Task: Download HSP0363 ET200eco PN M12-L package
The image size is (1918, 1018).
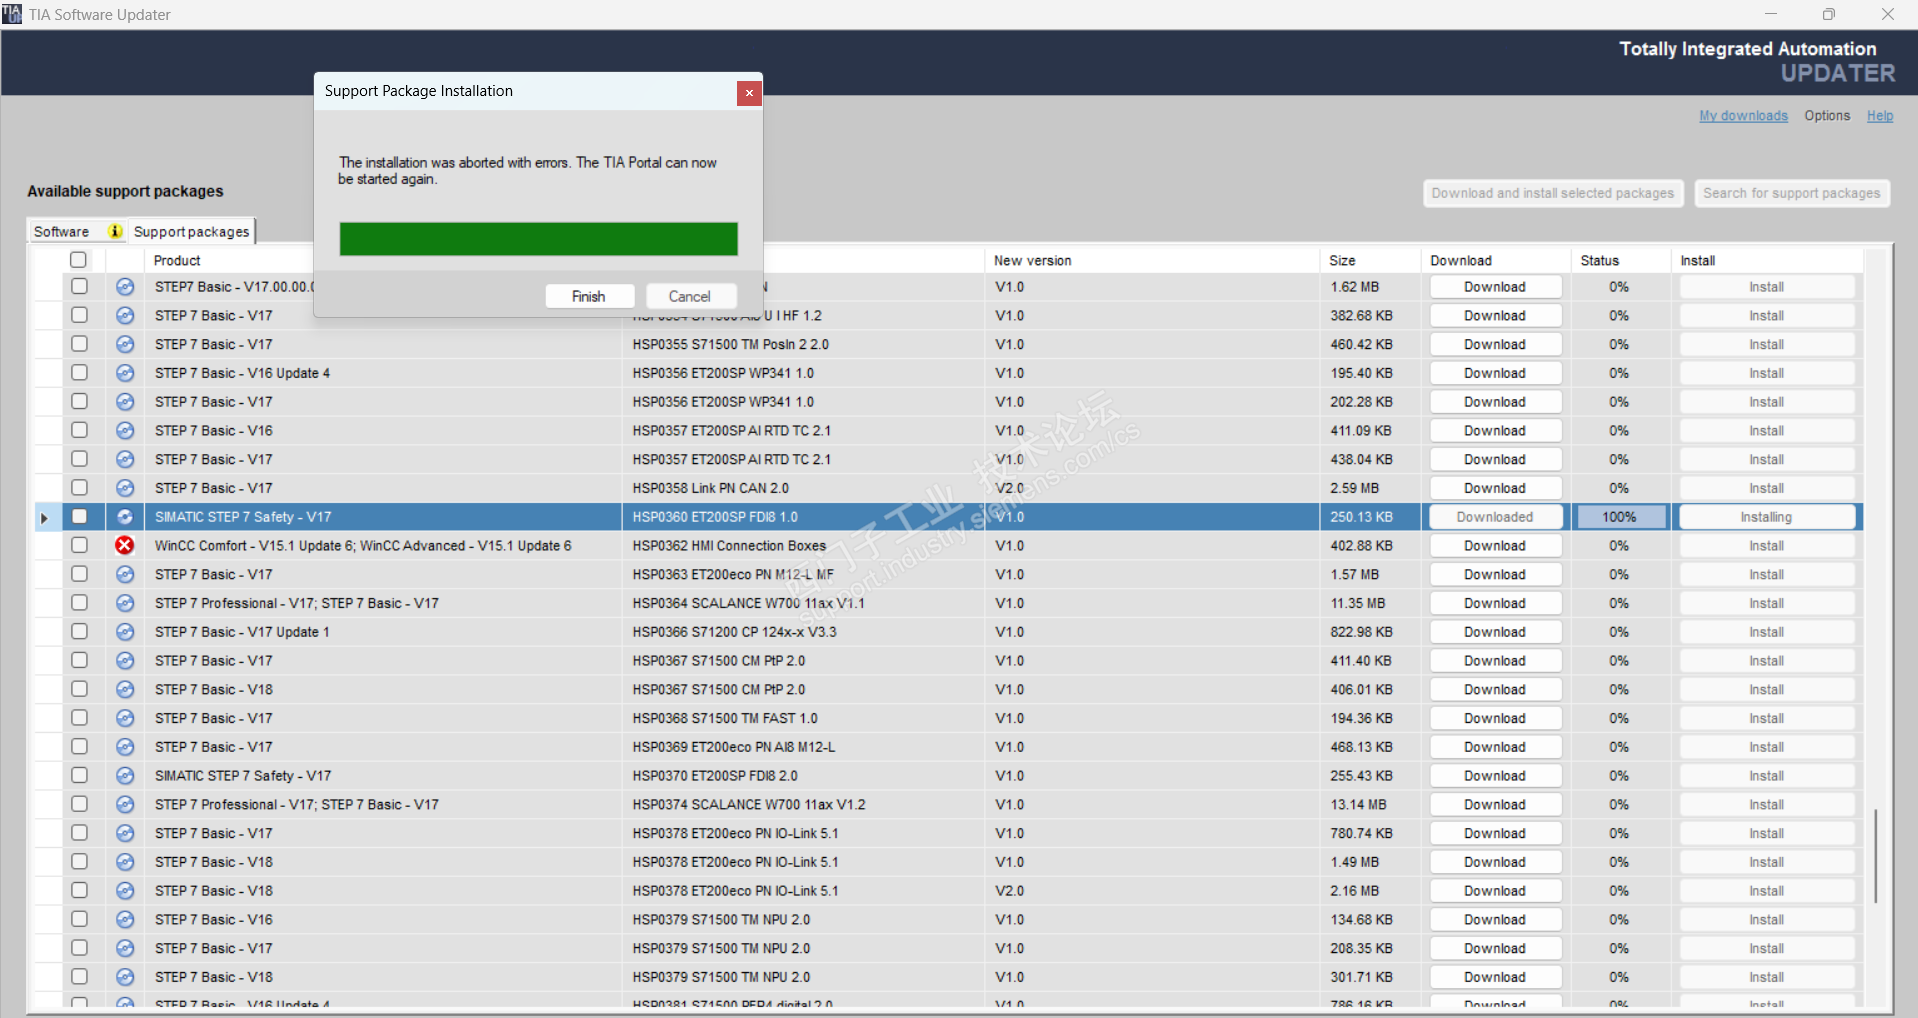Action: click(x=1495, y=575)
